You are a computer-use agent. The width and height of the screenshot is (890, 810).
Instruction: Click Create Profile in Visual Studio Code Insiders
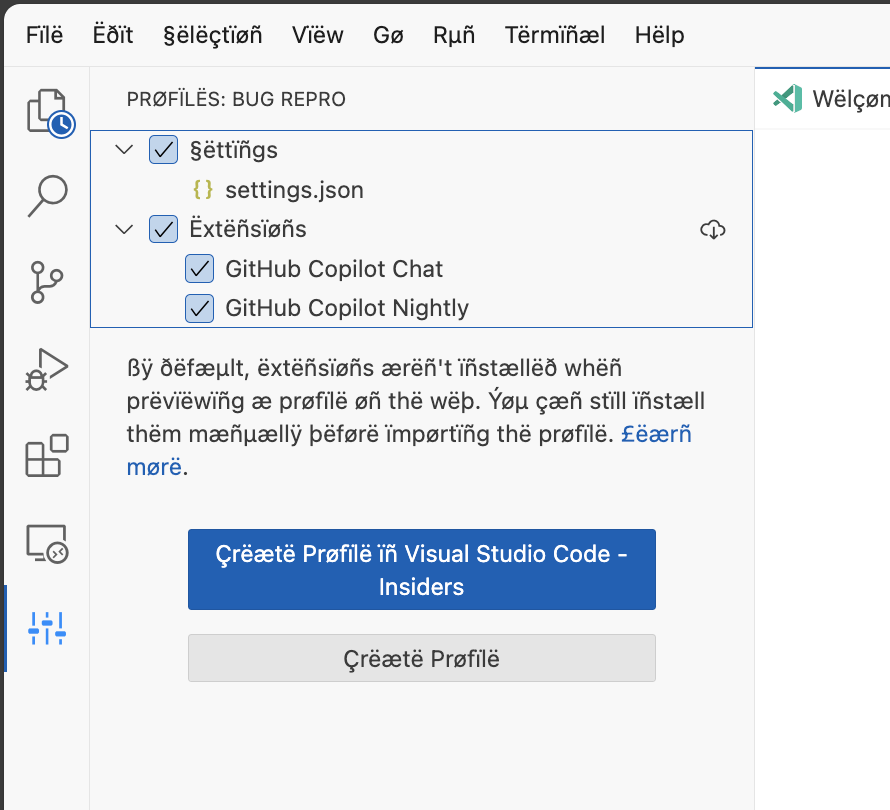click(421, 569)
